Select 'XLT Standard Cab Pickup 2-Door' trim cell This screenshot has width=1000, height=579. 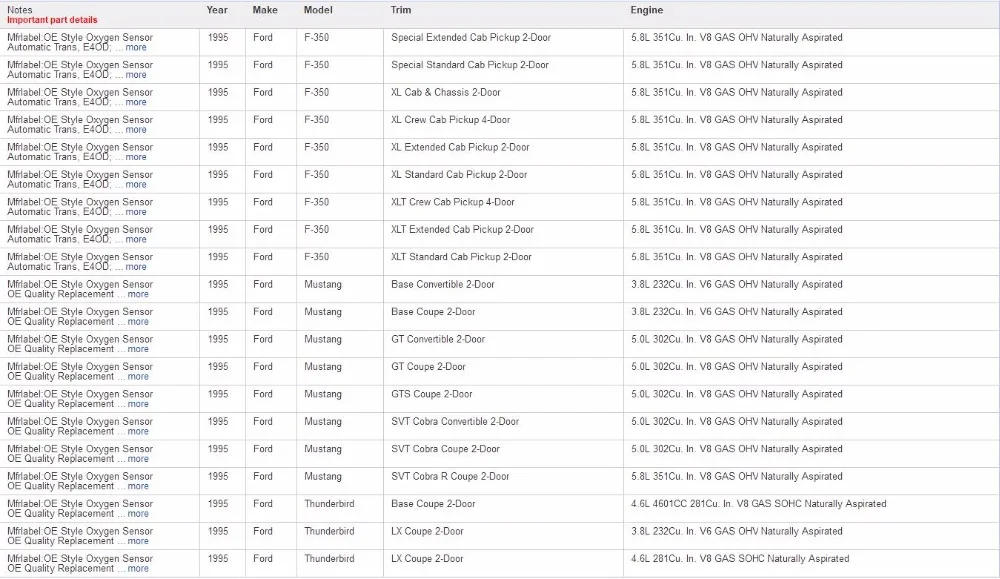tap(462, 257)
